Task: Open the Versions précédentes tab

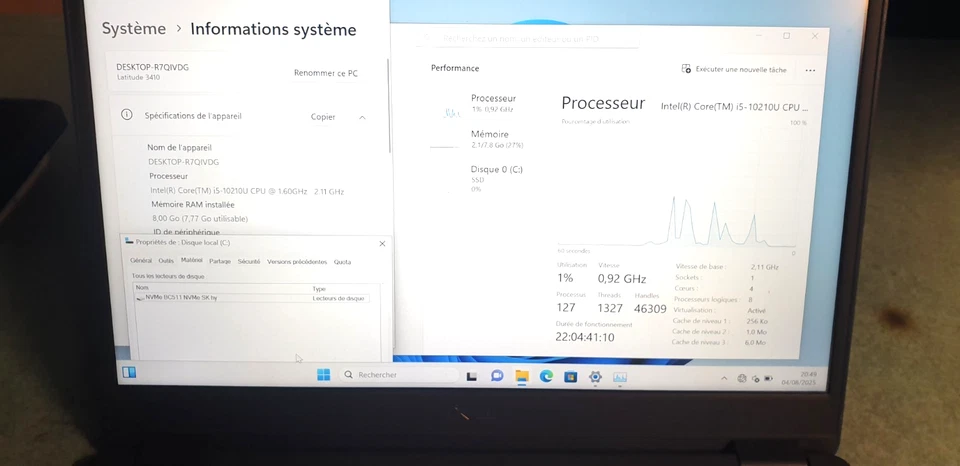Action: tap(297, 262)
